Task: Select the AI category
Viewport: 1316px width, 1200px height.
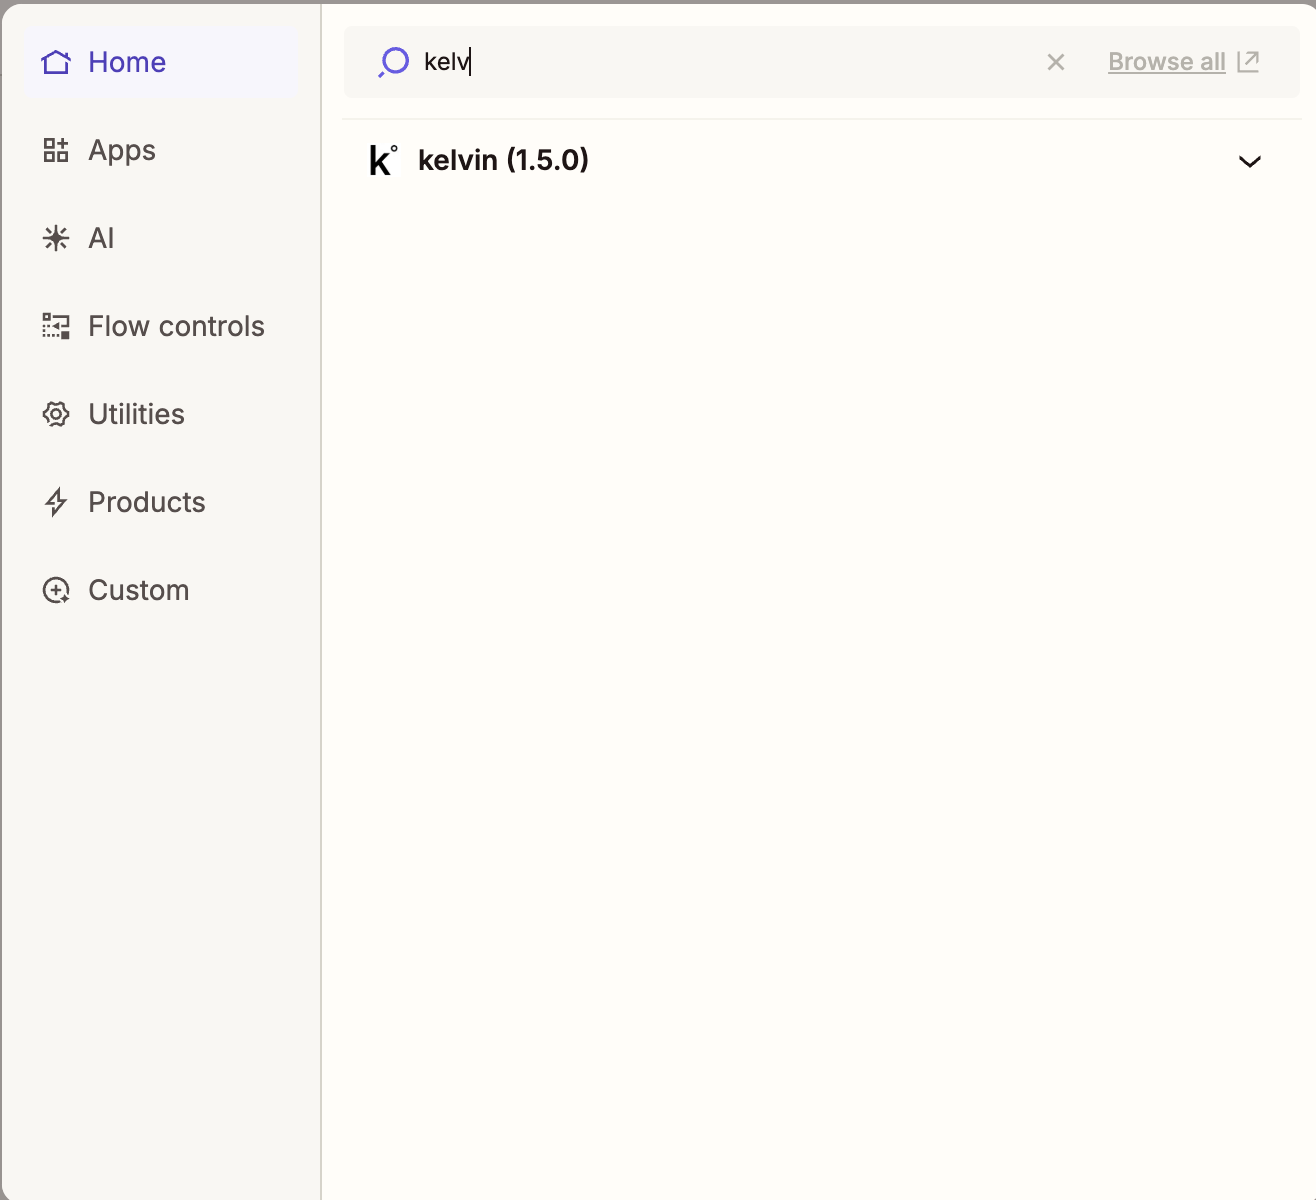Action: coord(161,238)
